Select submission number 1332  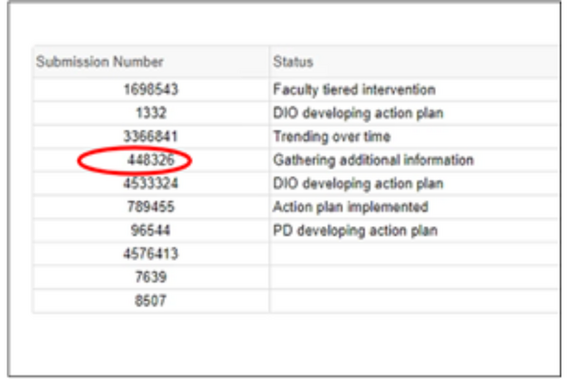(151, 113)
